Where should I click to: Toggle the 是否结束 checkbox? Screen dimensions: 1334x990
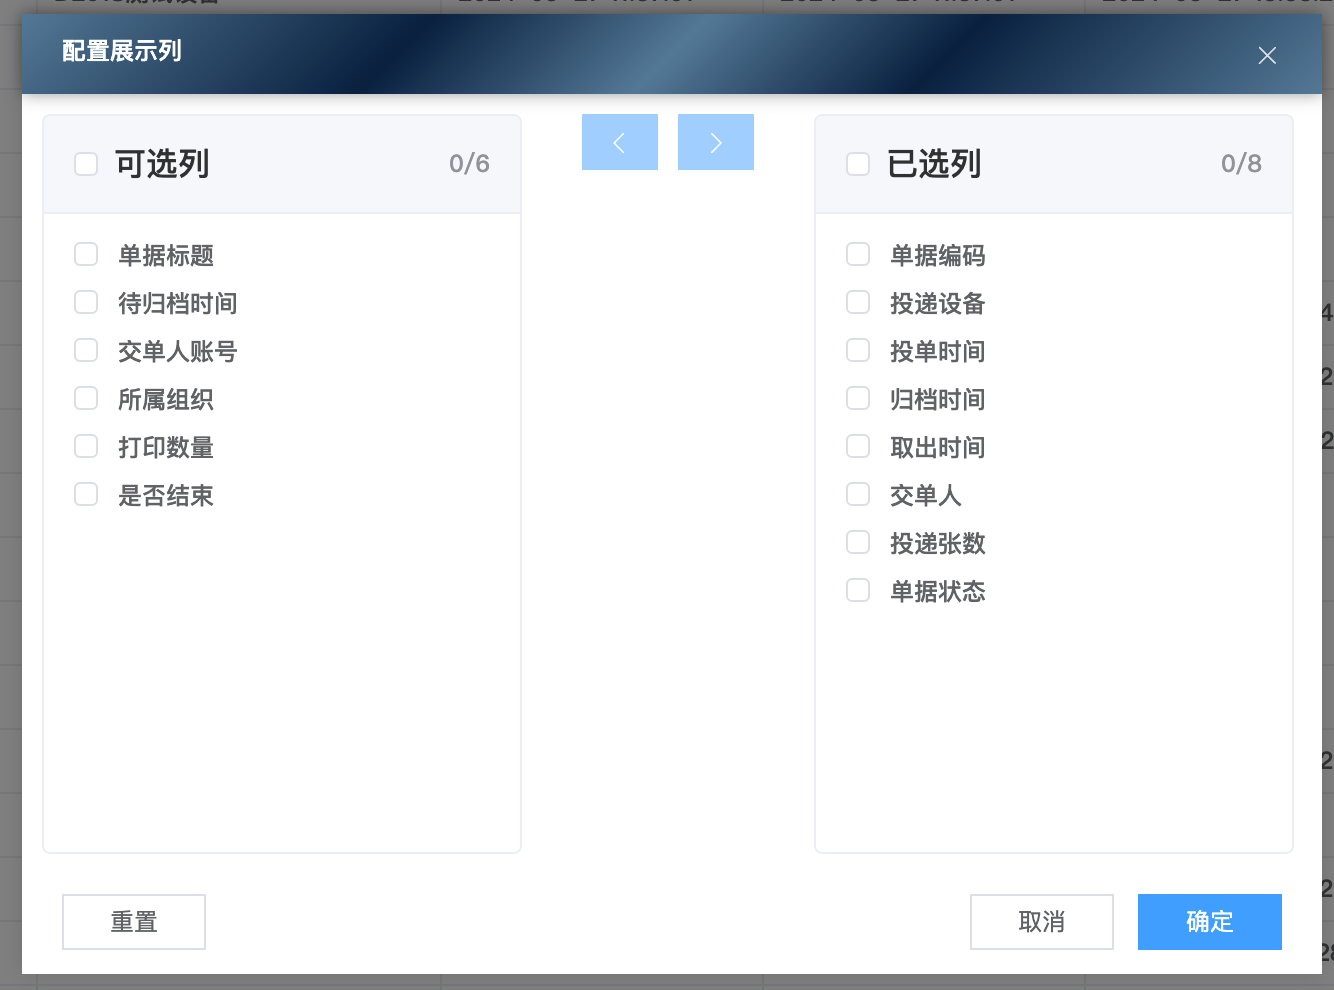coord(86,495)
